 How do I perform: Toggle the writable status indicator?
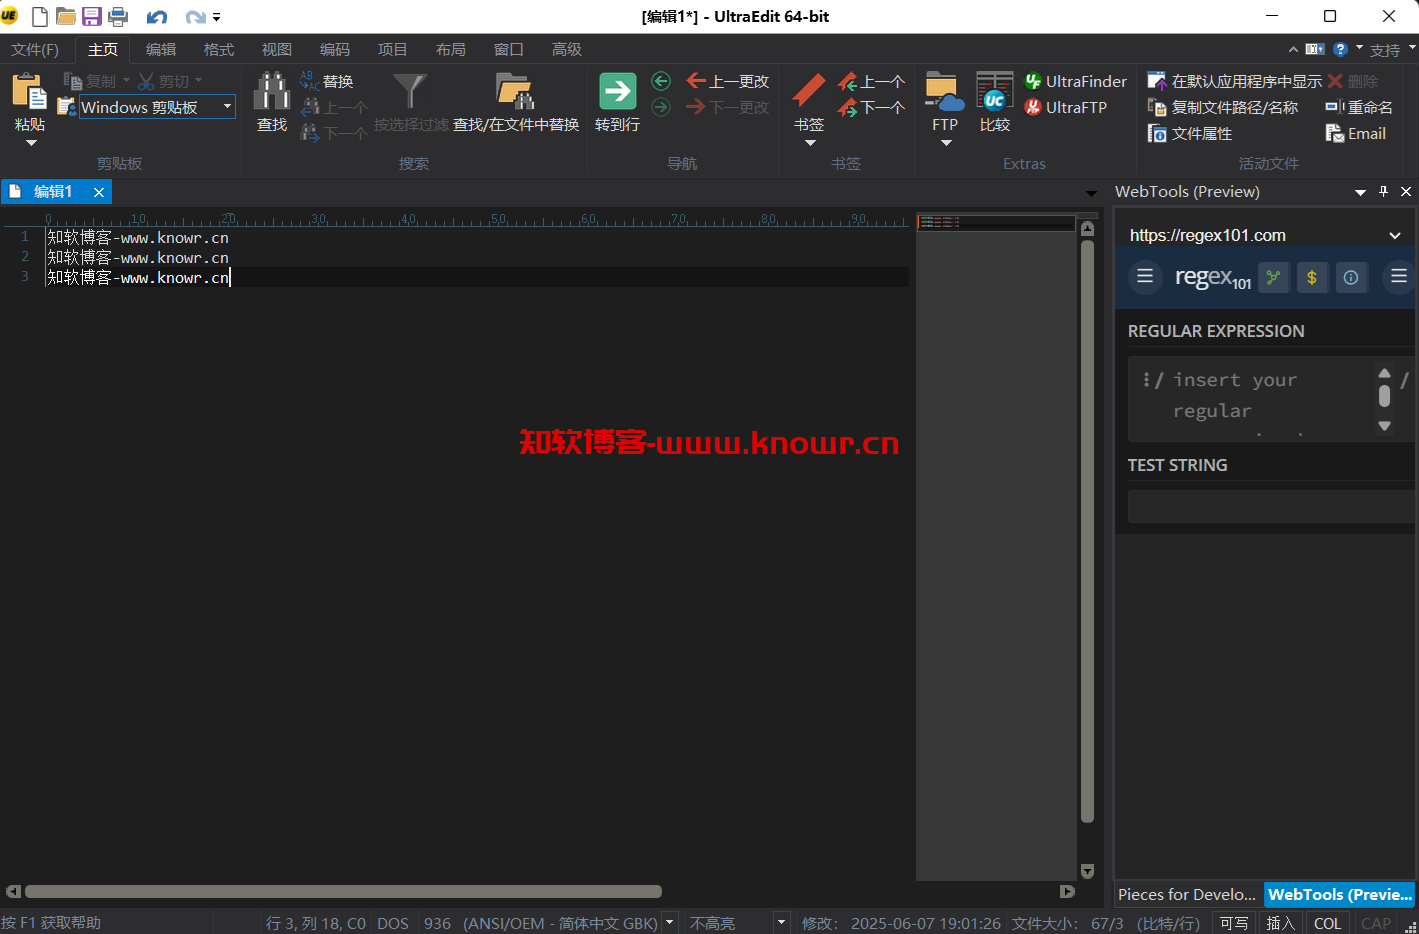click(1234, 923)
